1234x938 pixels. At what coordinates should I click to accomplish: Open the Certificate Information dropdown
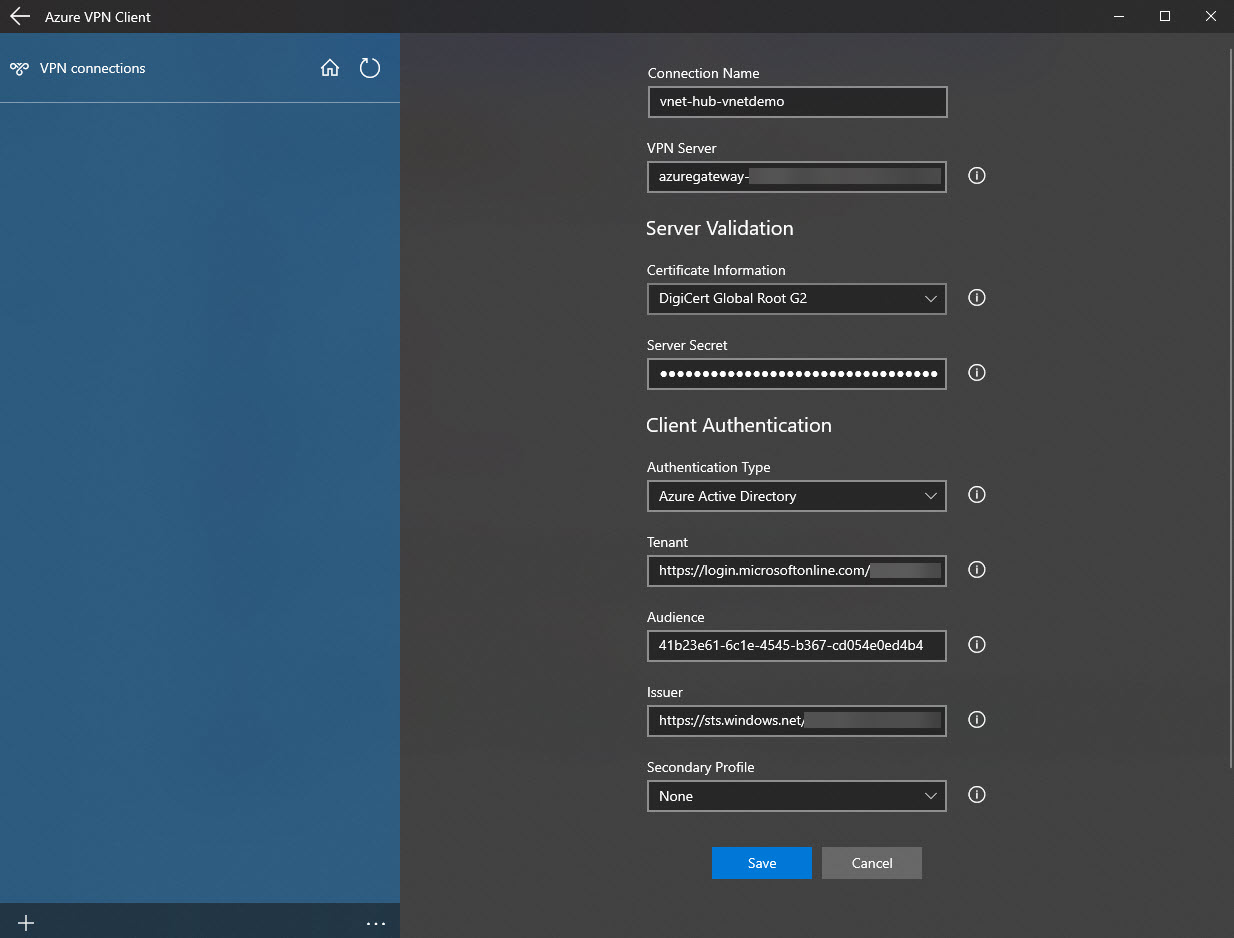point(797,298)
